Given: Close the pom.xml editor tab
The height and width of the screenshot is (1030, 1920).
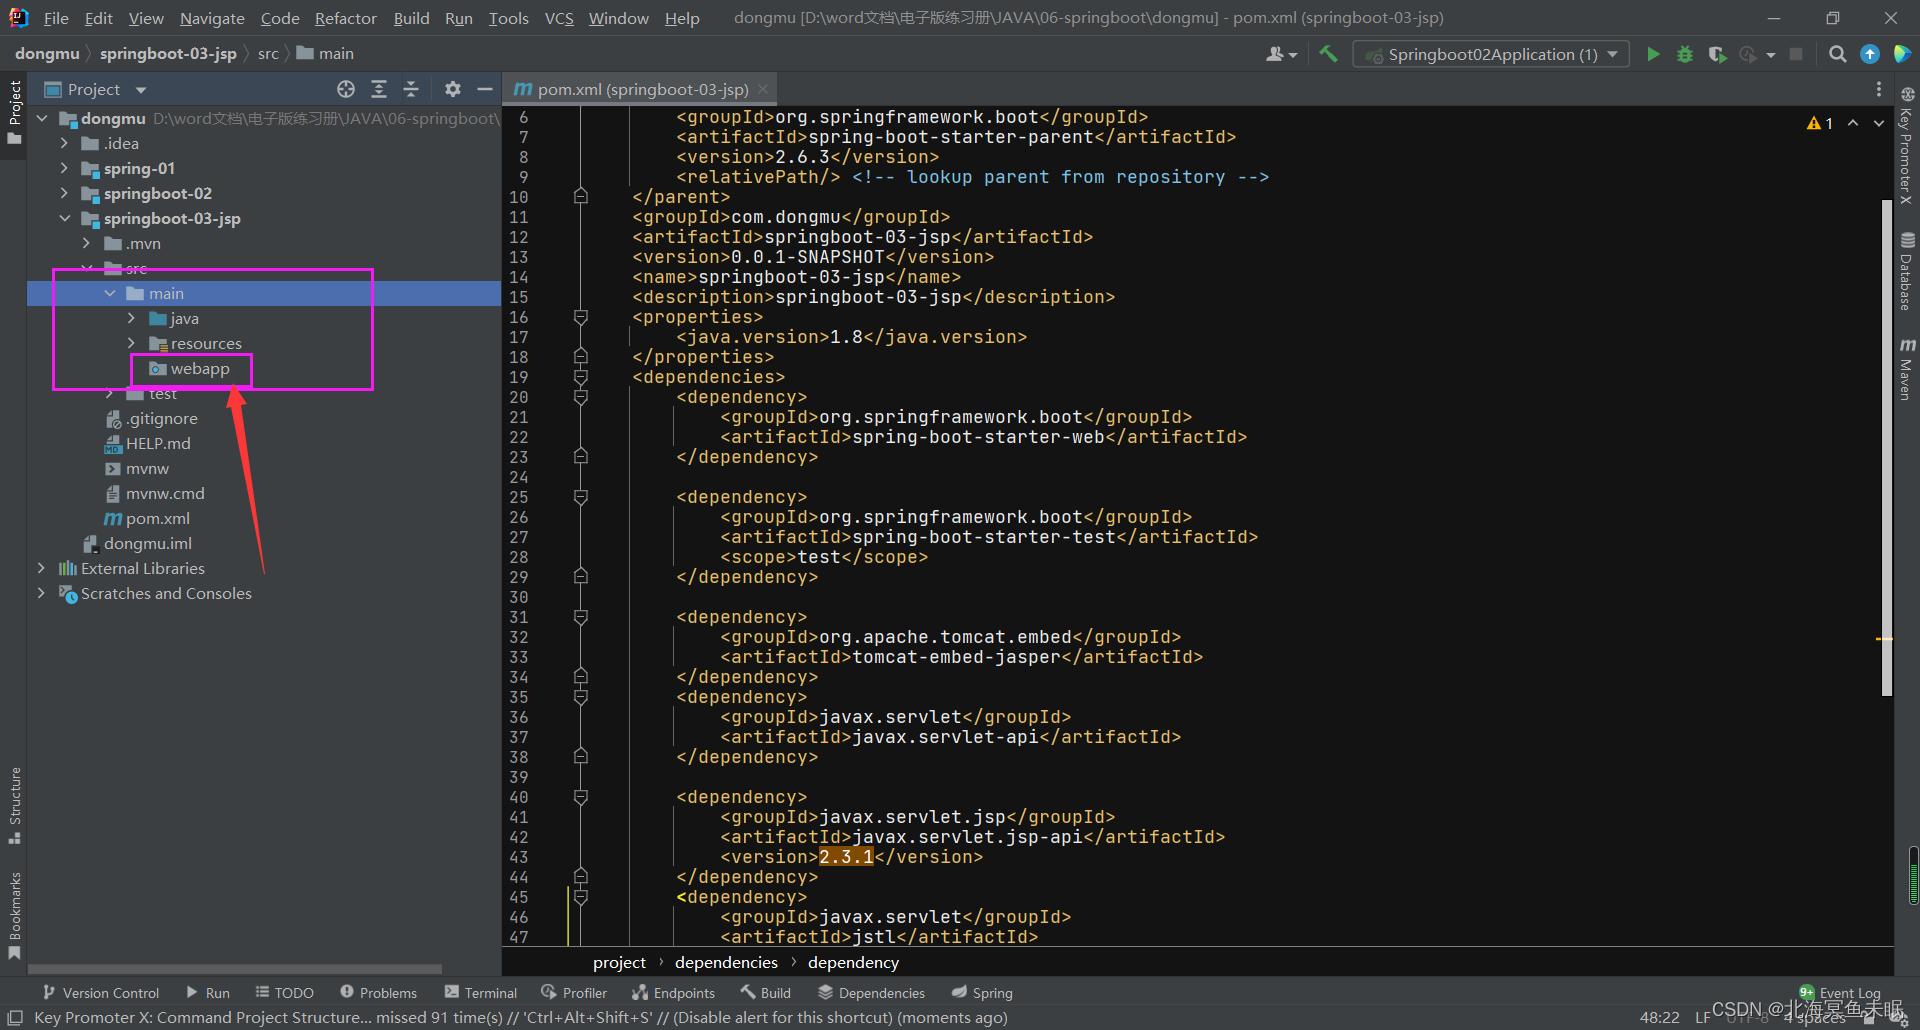Looking at the screenshot, I should (x=763, y=89).
